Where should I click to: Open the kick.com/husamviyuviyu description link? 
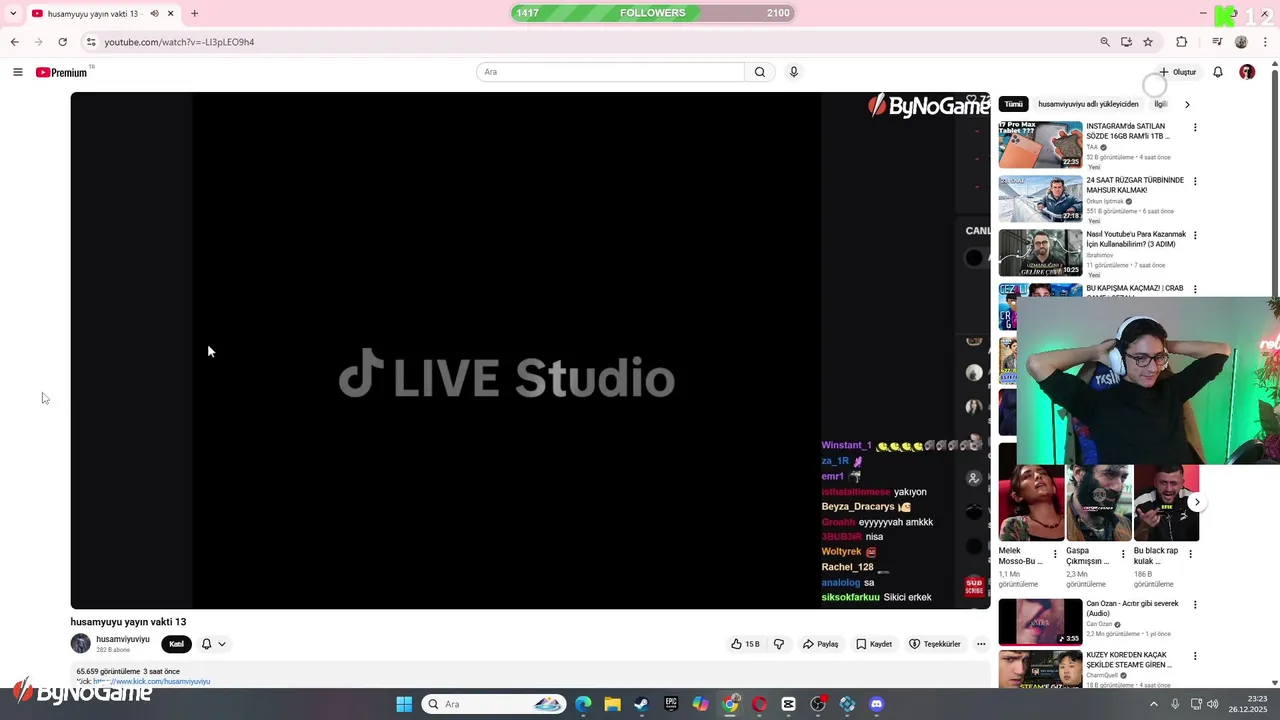pos(152,681)
